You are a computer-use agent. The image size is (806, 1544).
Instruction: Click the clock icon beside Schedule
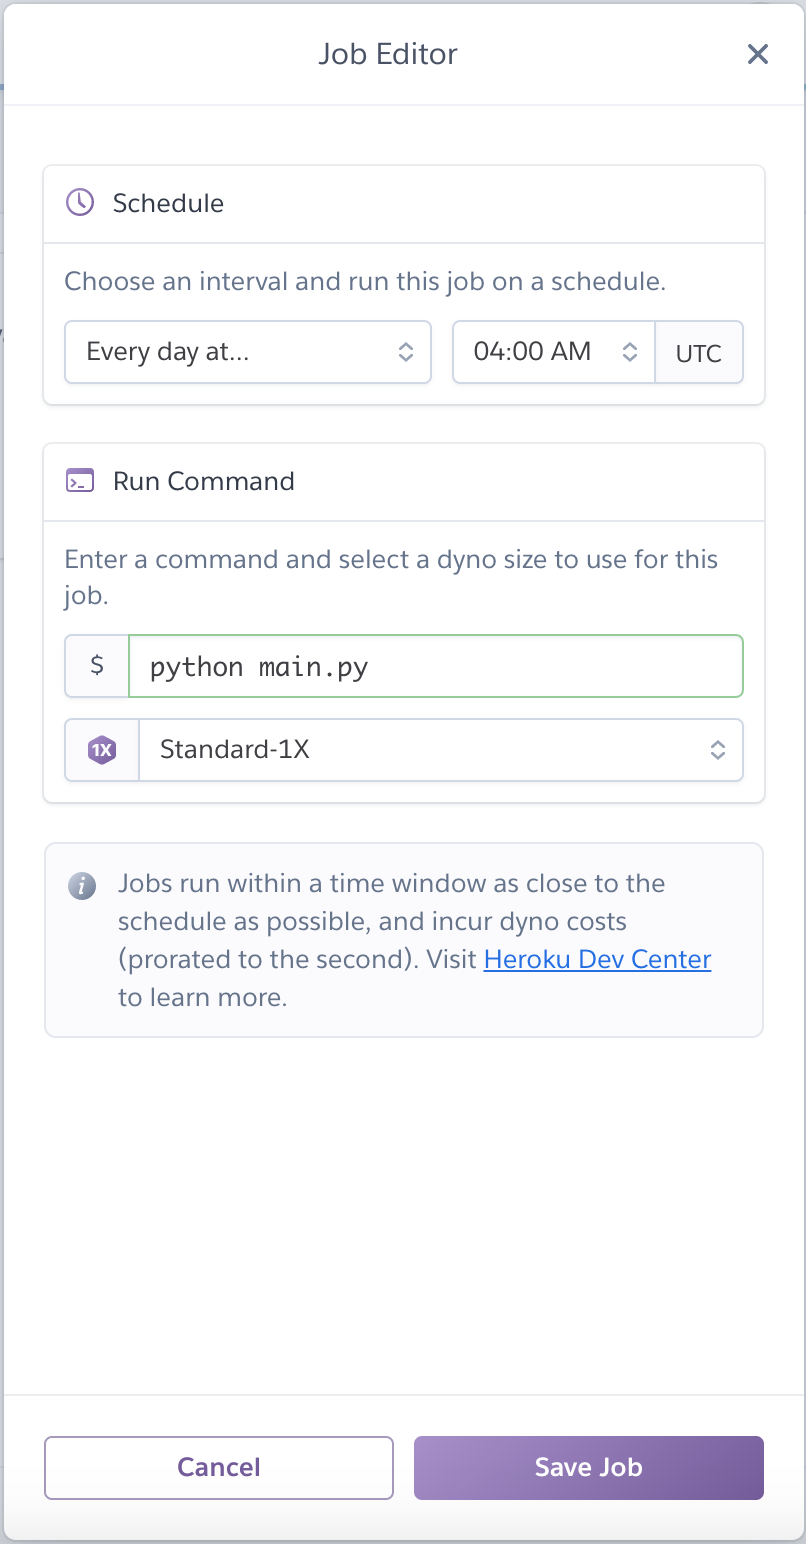pyautogui.click(x=79, y=203)
